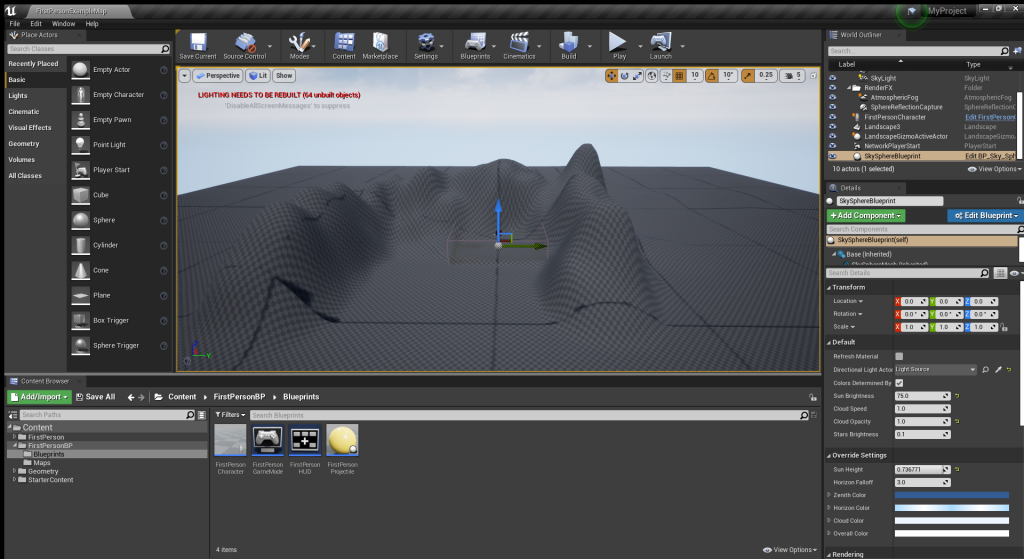
Task: Click the Horizon Color swatch
Action: pyautogui.click(x=952, y=508)
